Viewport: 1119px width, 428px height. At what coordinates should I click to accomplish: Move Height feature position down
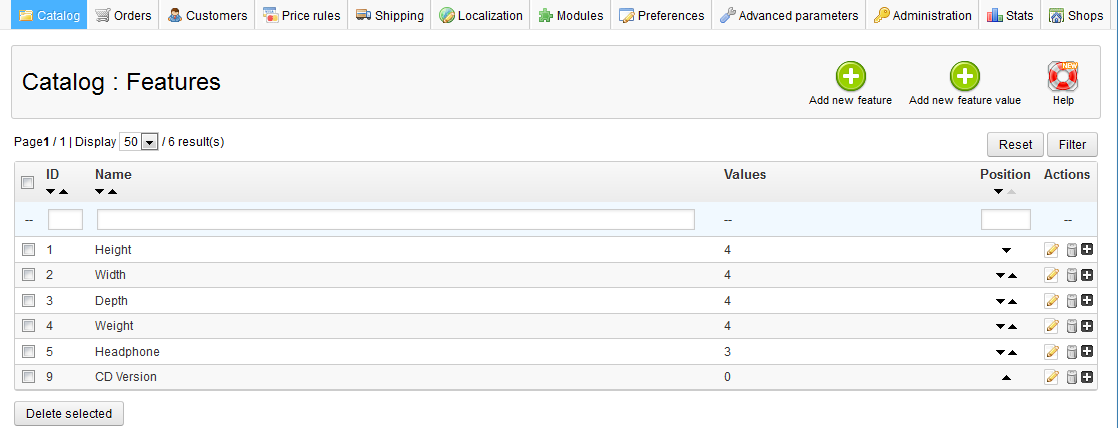click(1006, 250)
